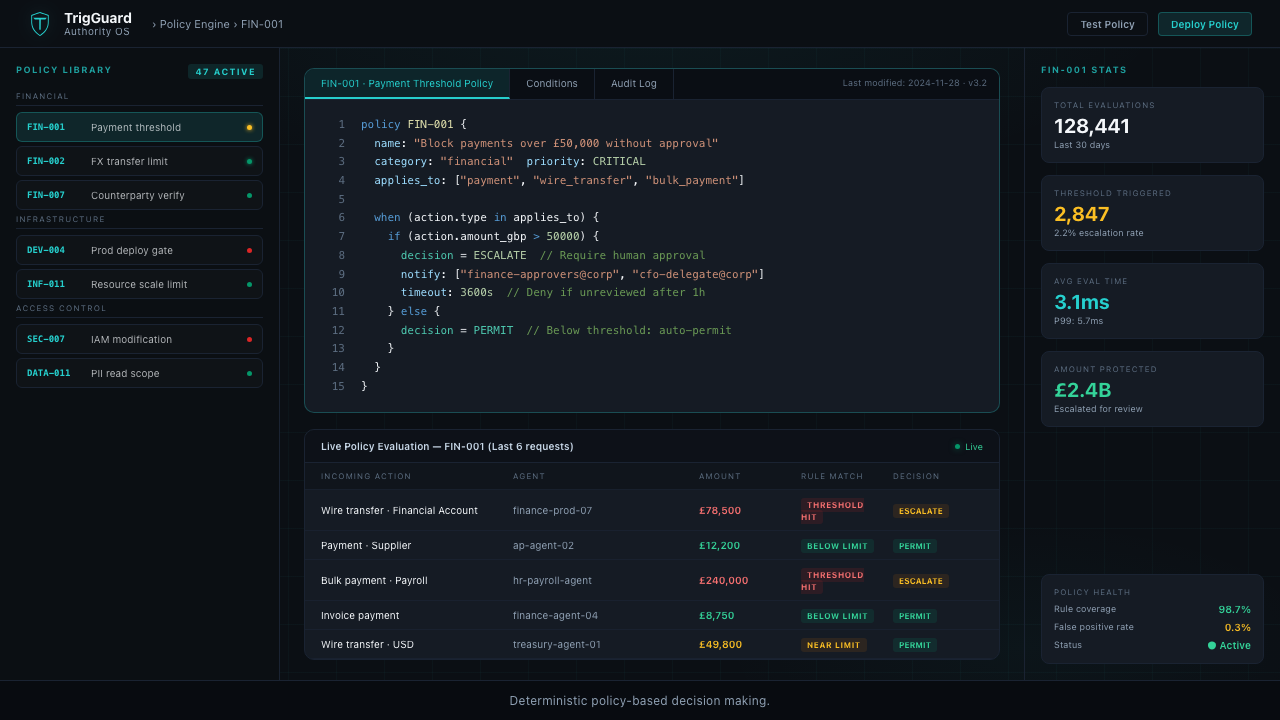Image resolution: width=1280 pixels, height=720 pixels.
Task: Click the Last modified 2024-11-28 v3.2 text
Action: click(x=915, y=83)
